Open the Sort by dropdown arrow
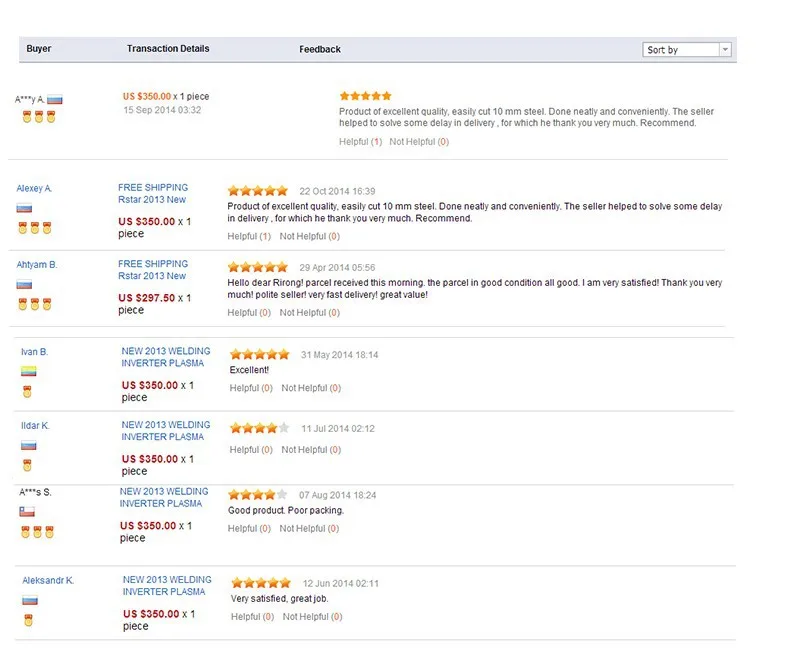This screenshot has height=664, width=800. [725, 50]
